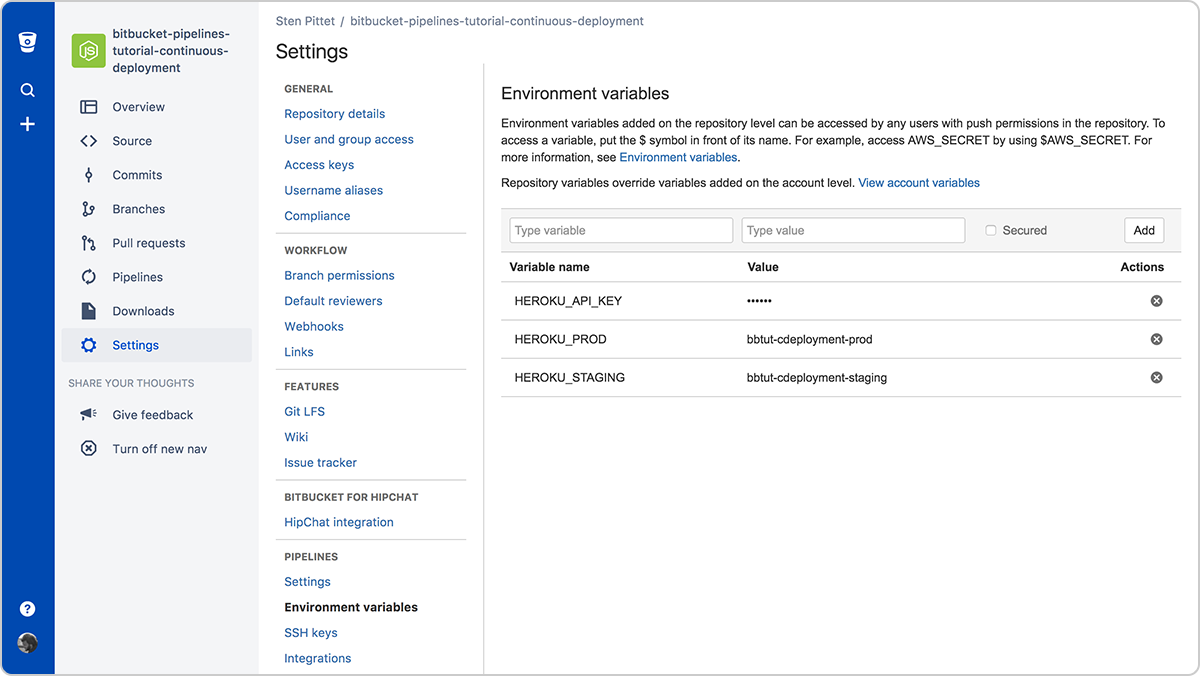Open the Webhooks settings page
1200x676 pixels.
(x=313, y=326)
